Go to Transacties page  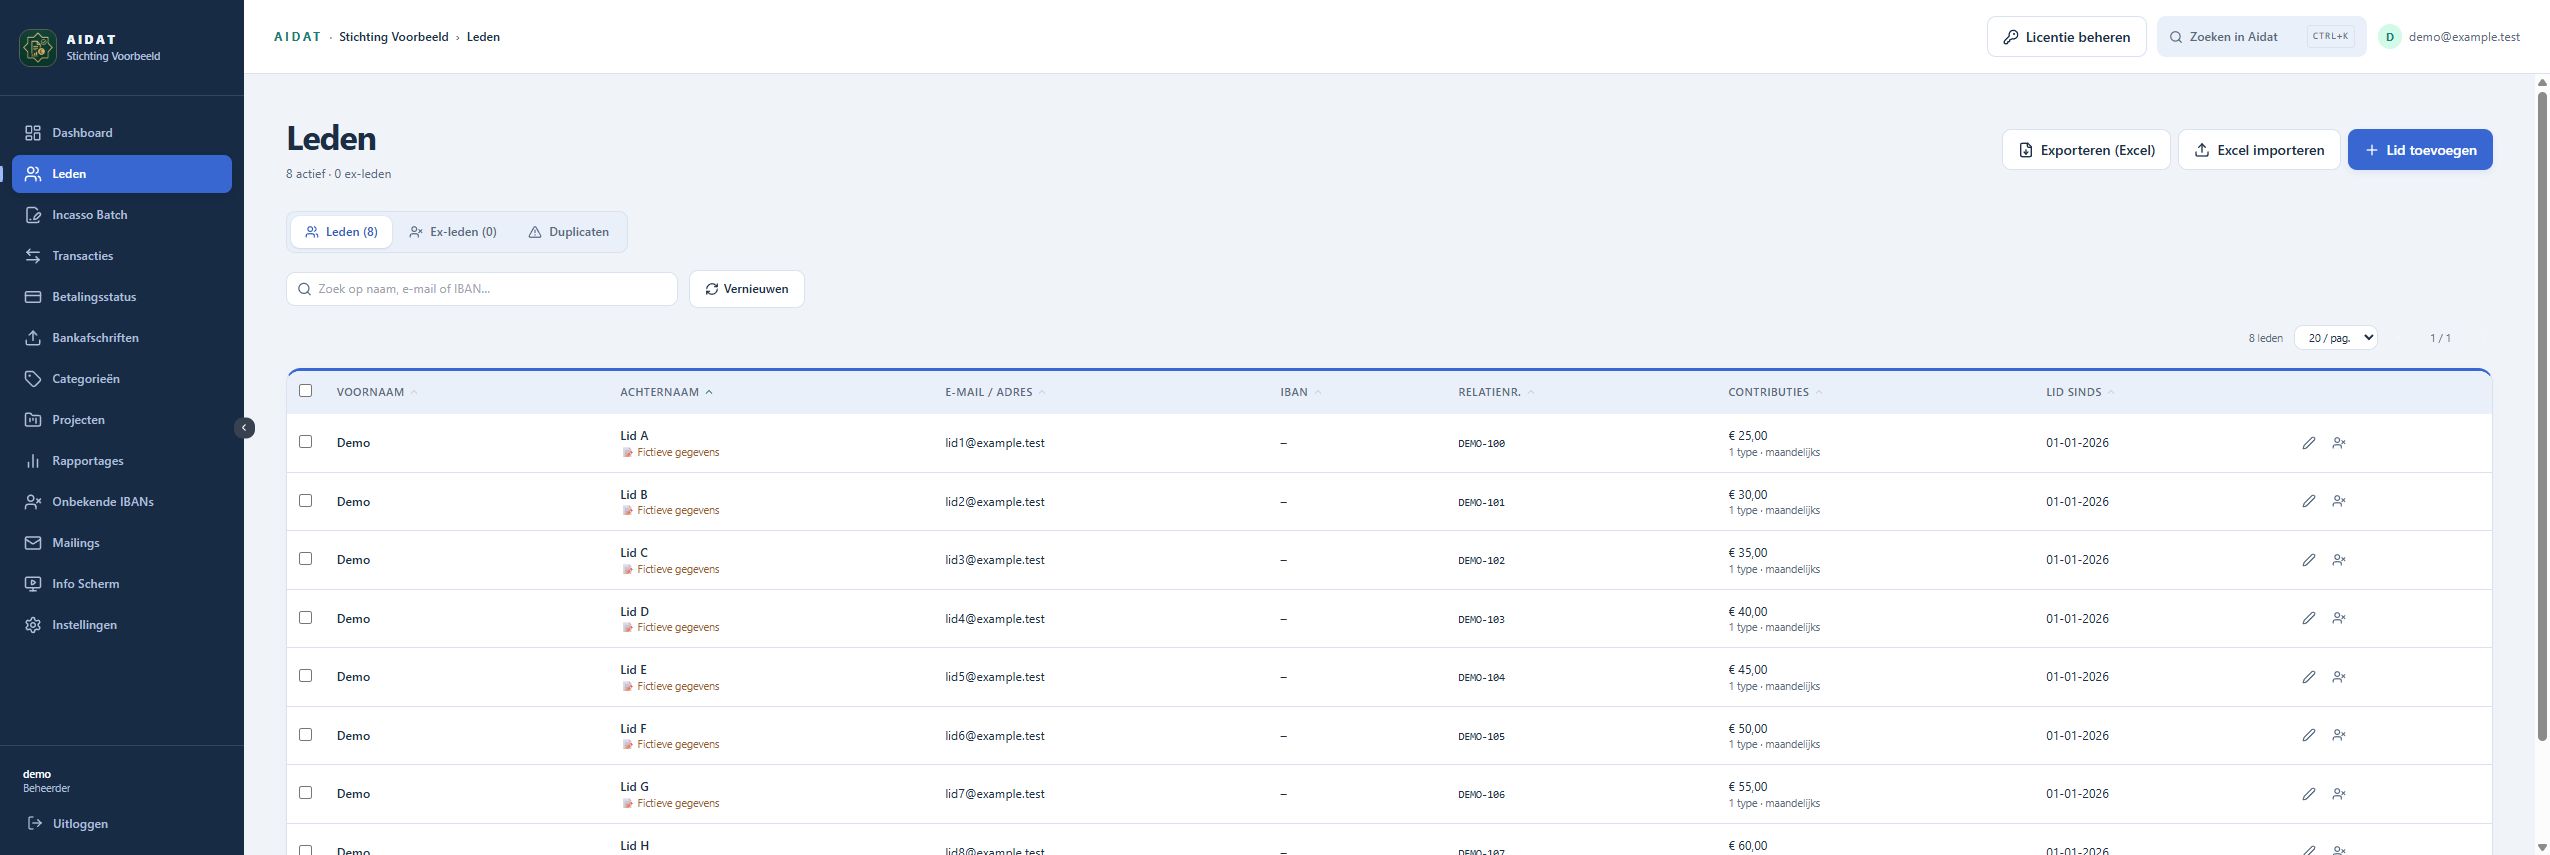(122, 256)
